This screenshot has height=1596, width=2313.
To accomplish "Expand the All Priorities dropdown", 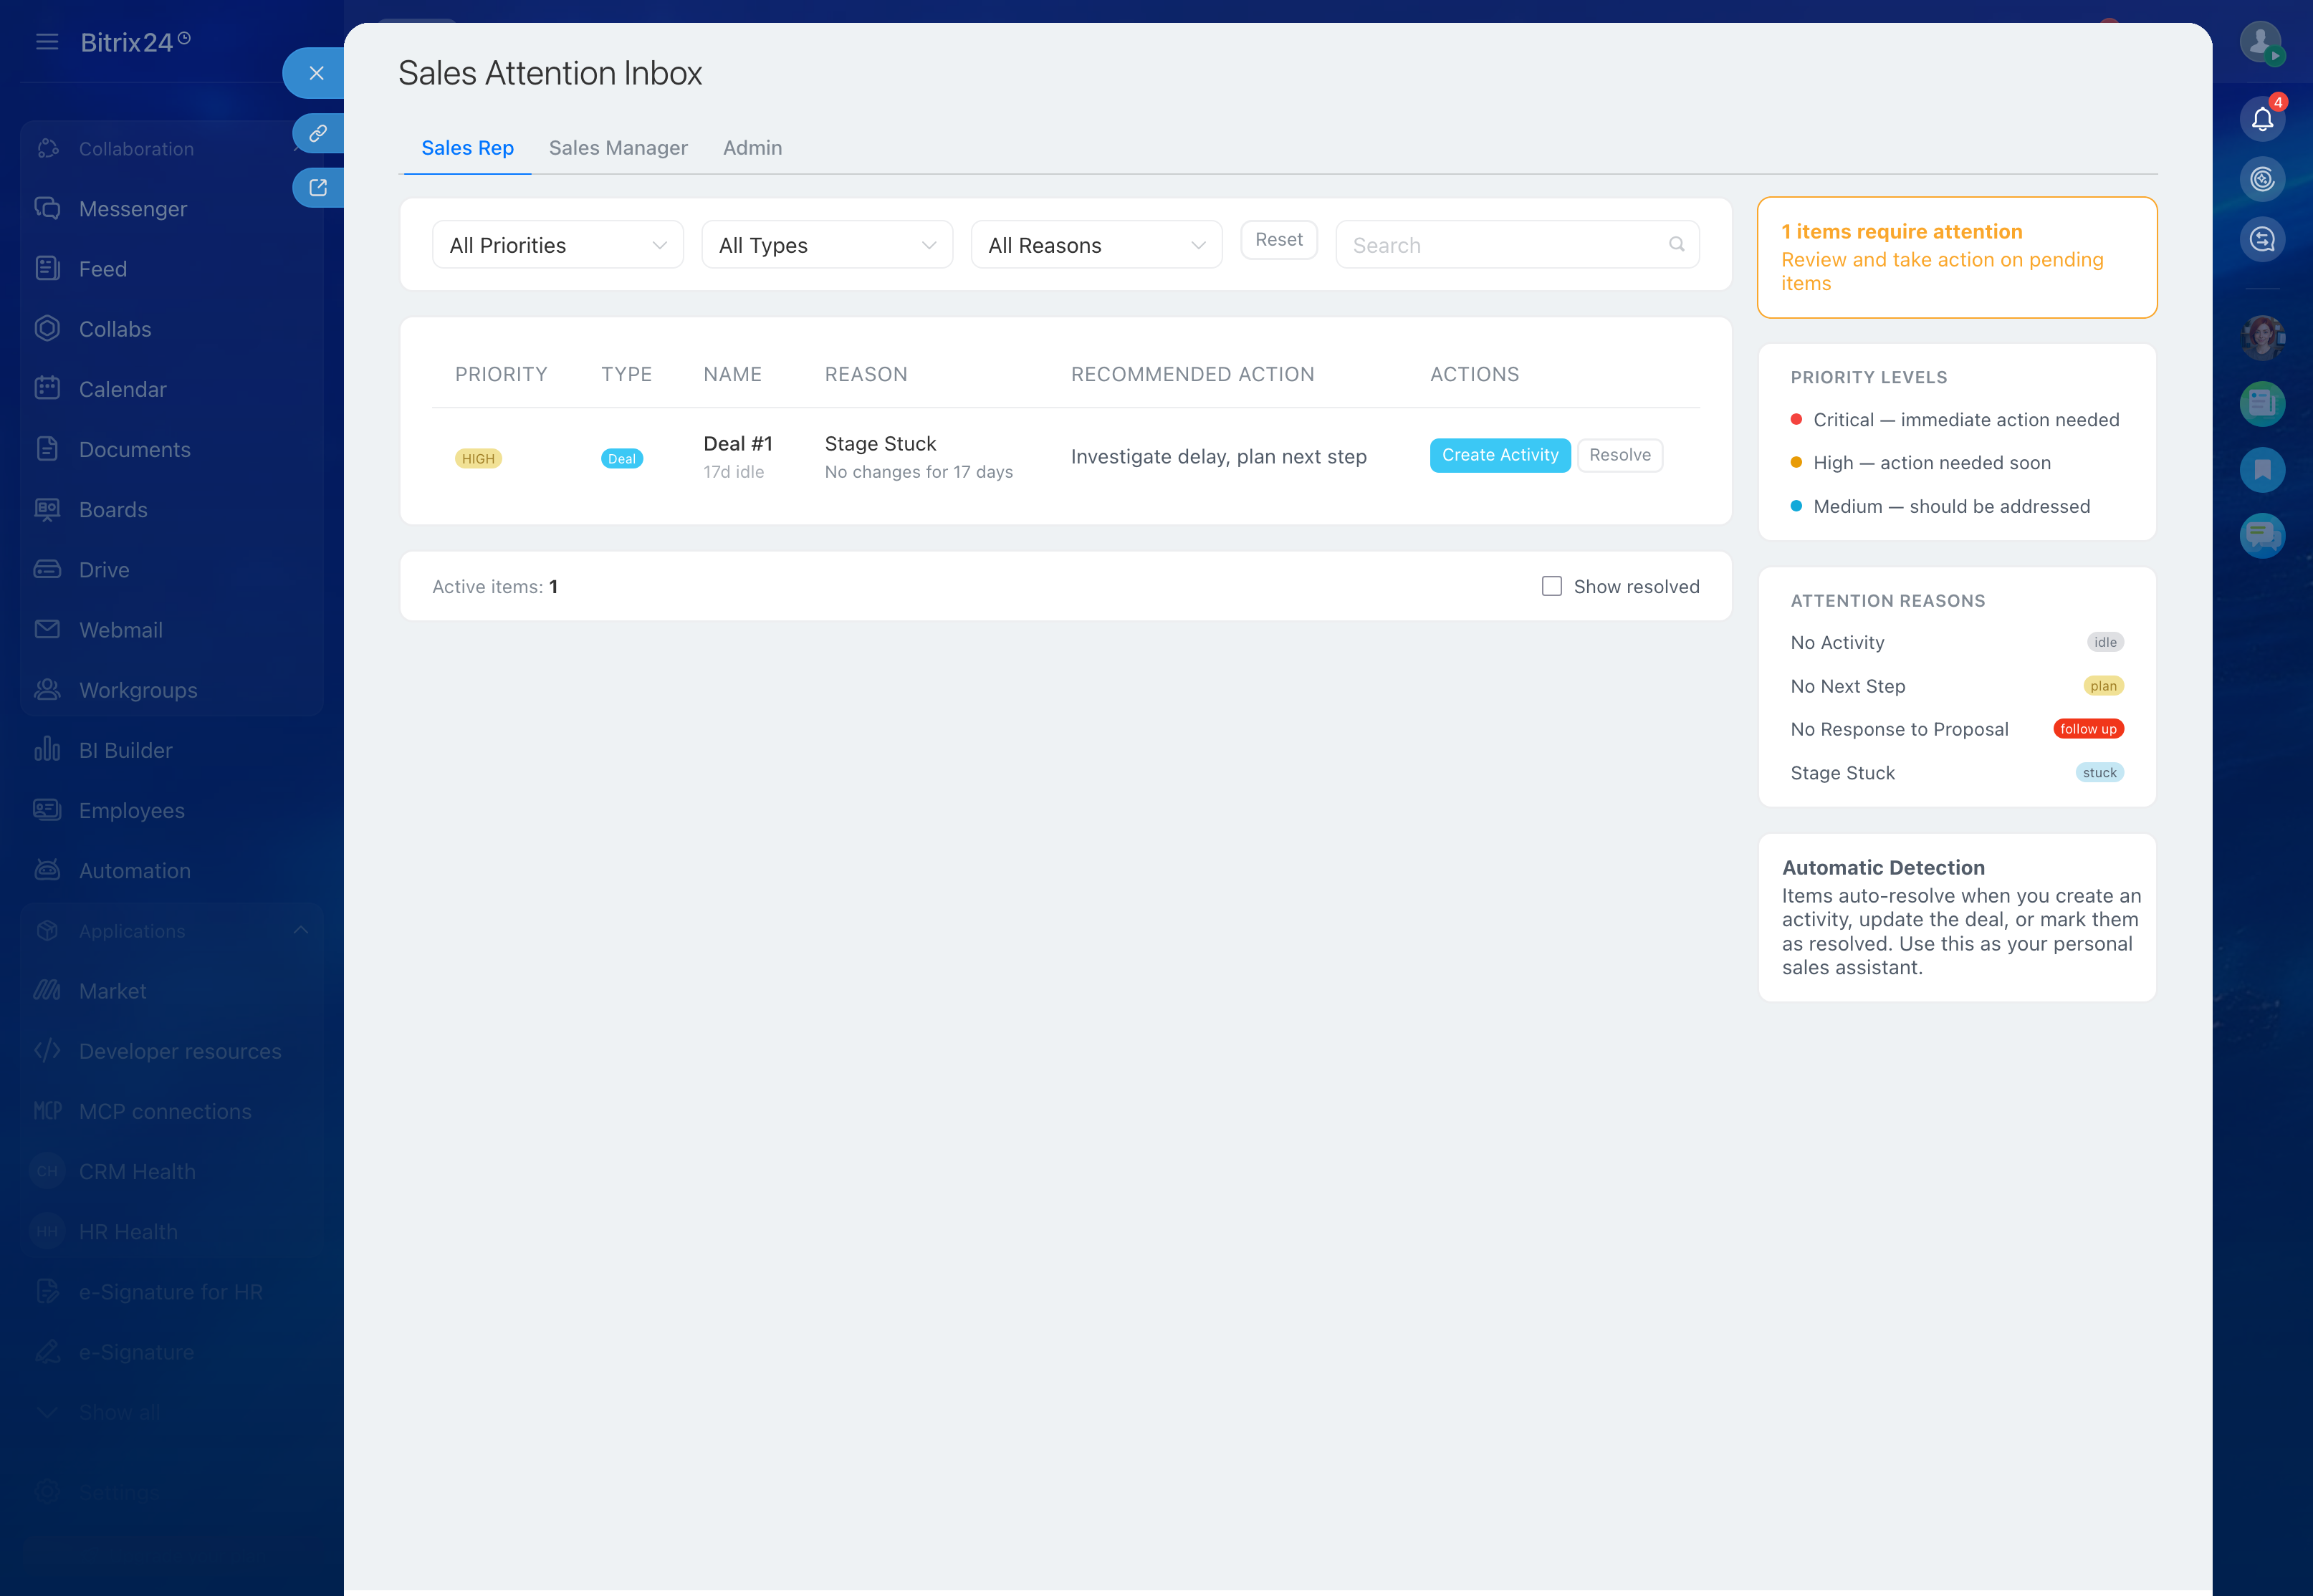I will (557, 245).
